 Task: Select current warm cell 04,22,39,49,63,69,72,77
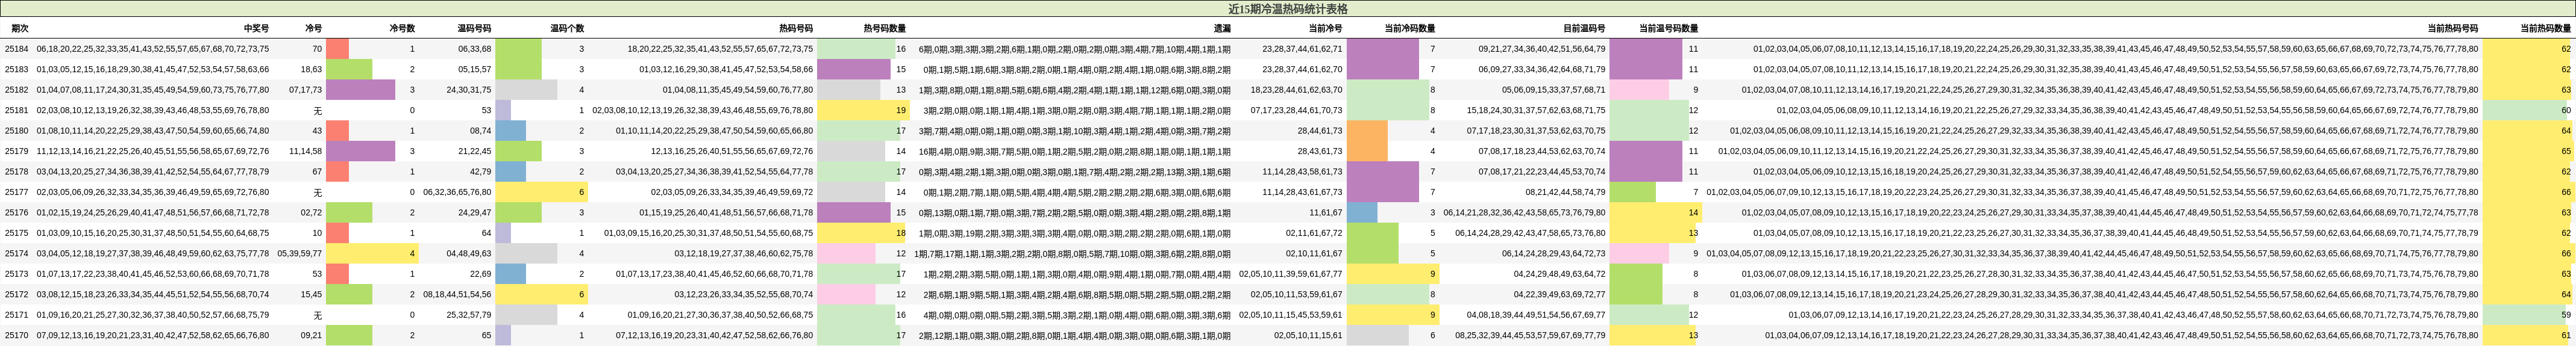pos(1559,294)
